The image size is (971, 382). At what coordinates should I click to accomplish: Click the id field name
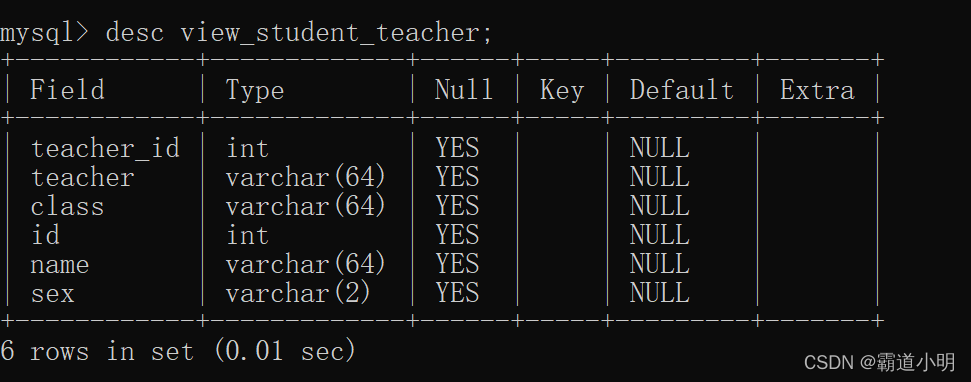point(45,235)
